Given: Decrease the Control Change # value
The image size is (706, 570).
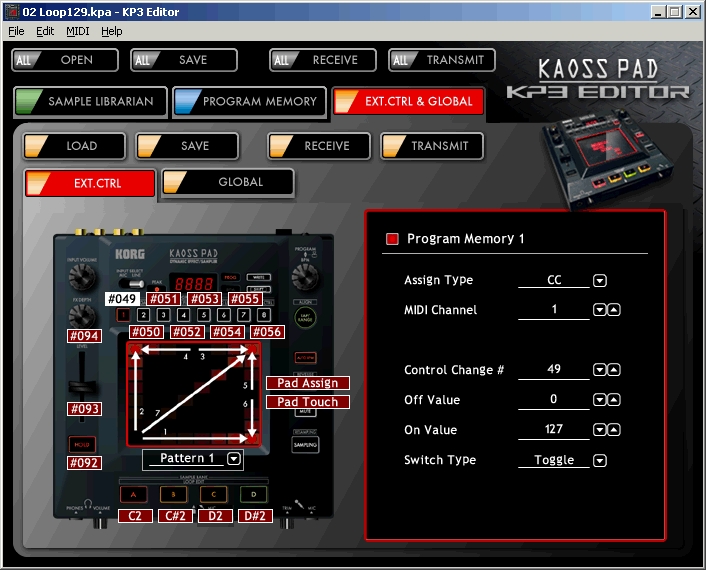Looking at the screenshot, I should [x=599, y=370].
